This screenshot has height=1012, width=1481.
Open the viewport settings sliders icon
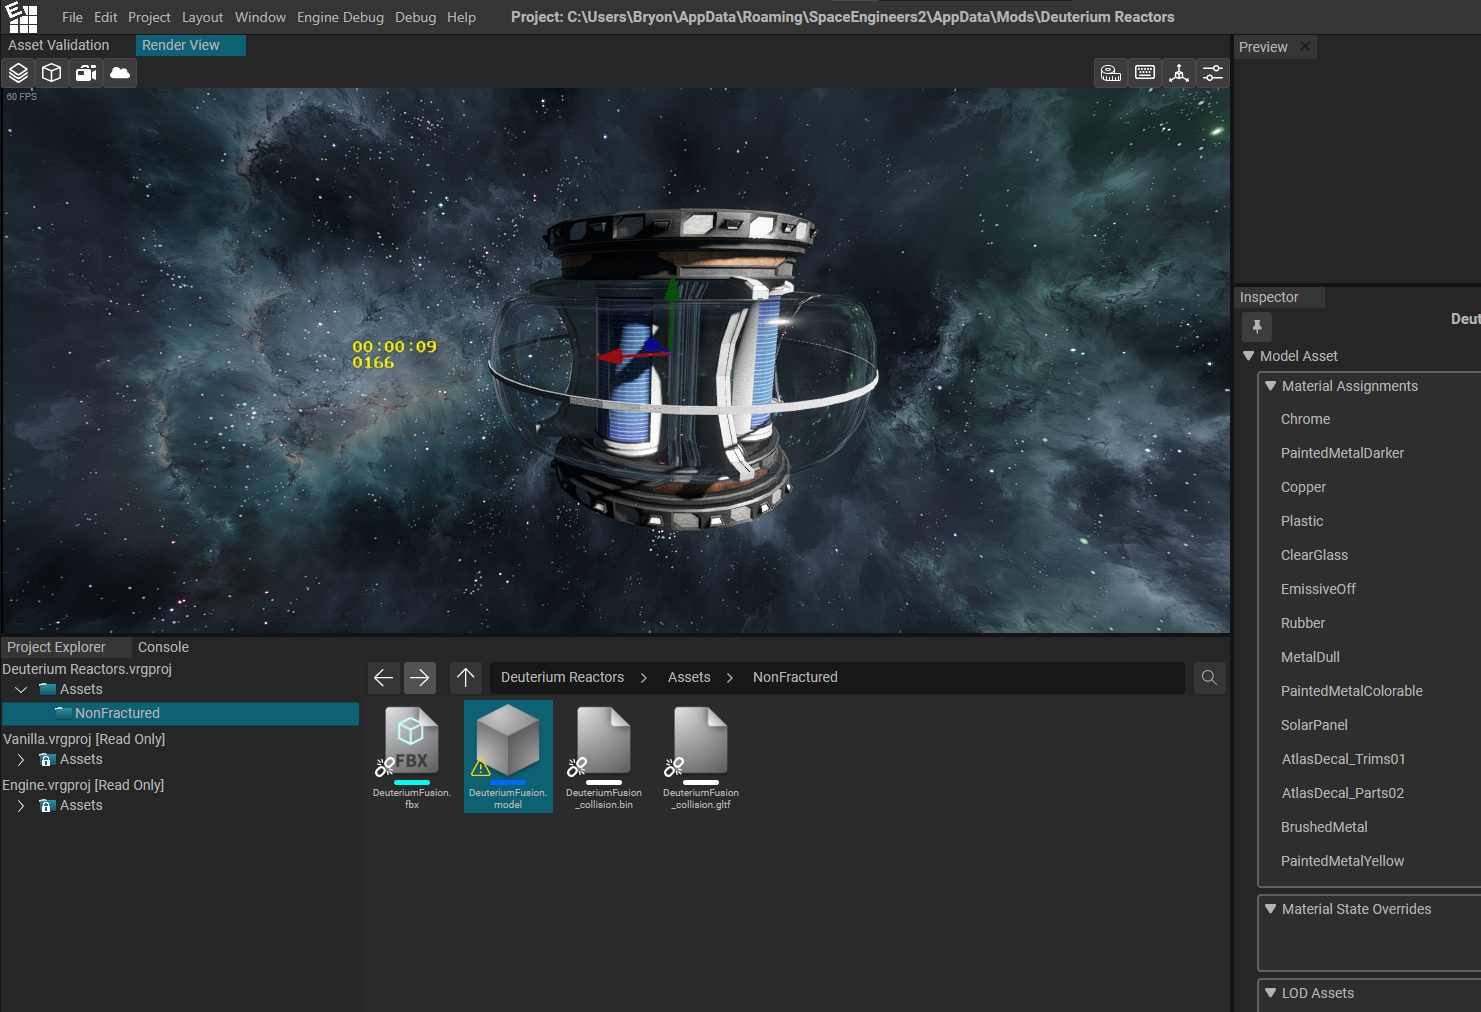(1213, 73)
